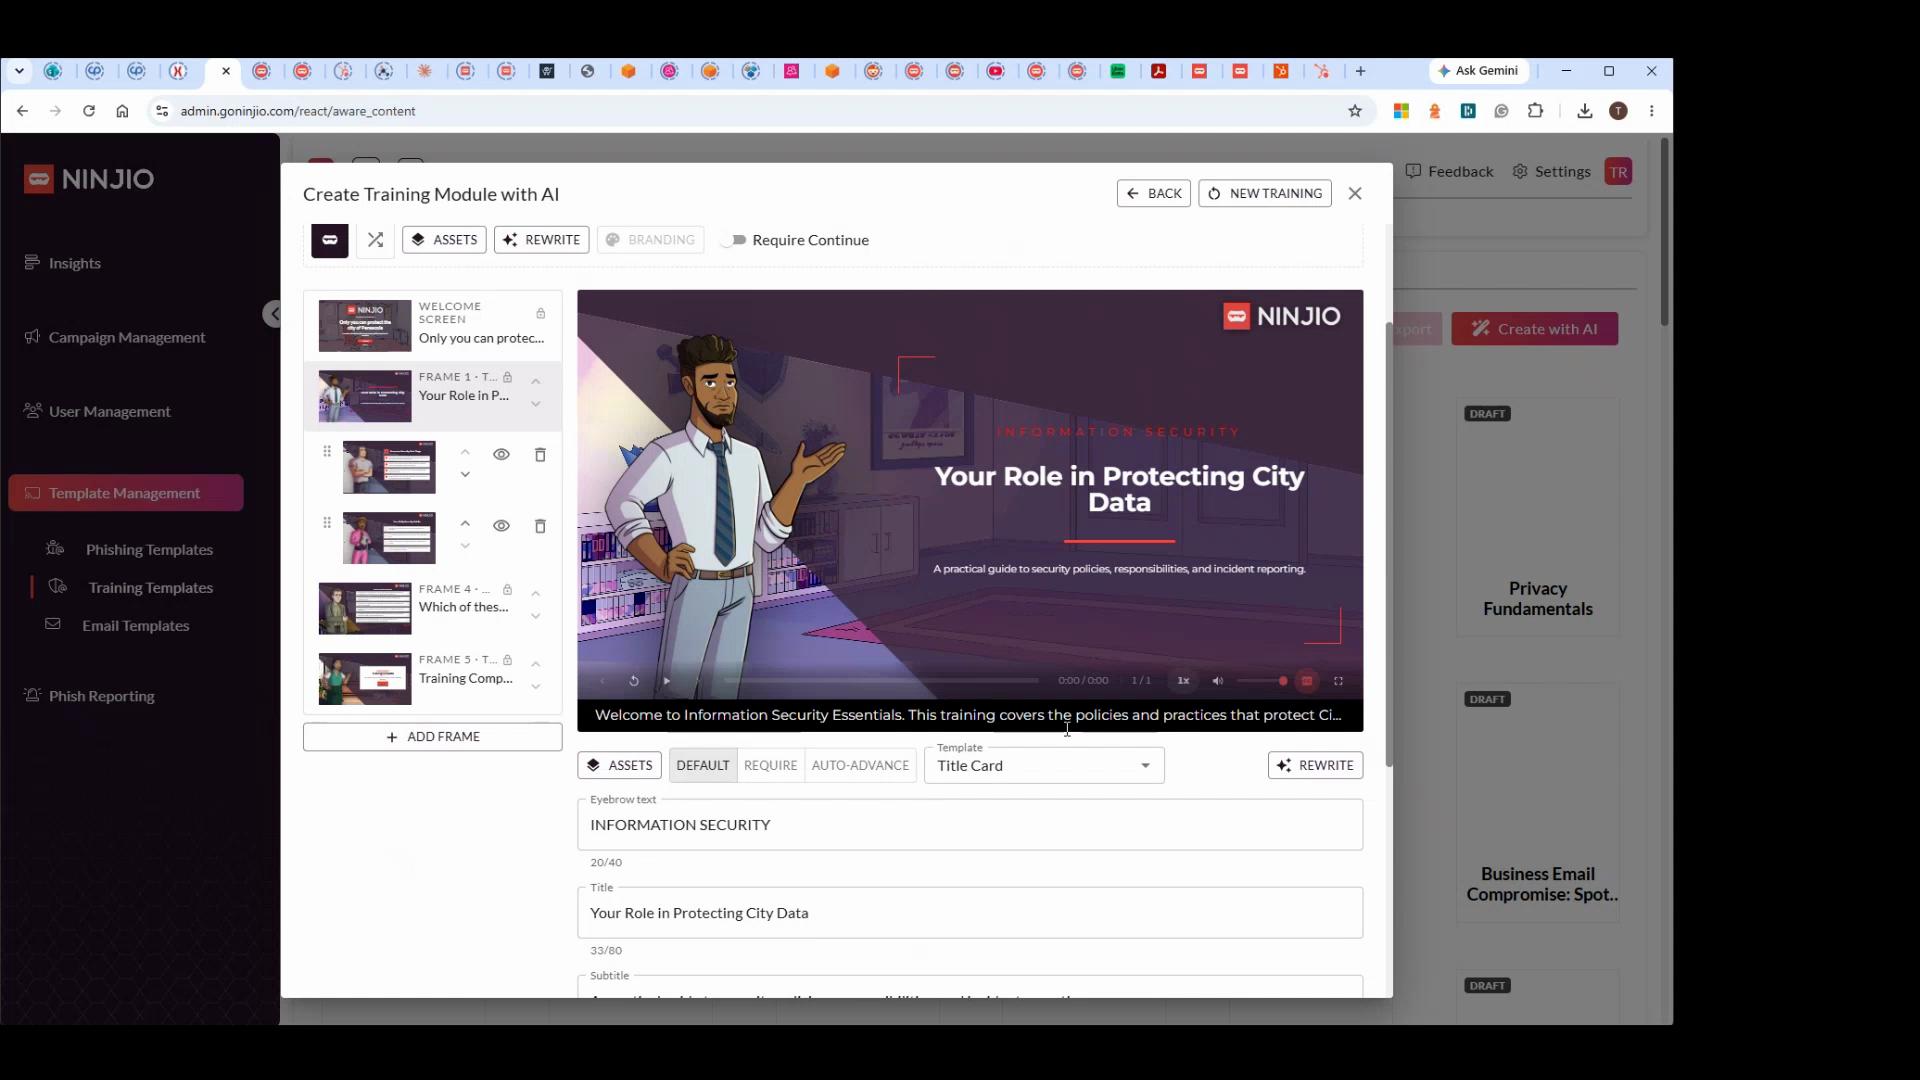Toggle visibility of the first sub-frame
This screenshot has width=1920, height=1080.
coord(501,455)
